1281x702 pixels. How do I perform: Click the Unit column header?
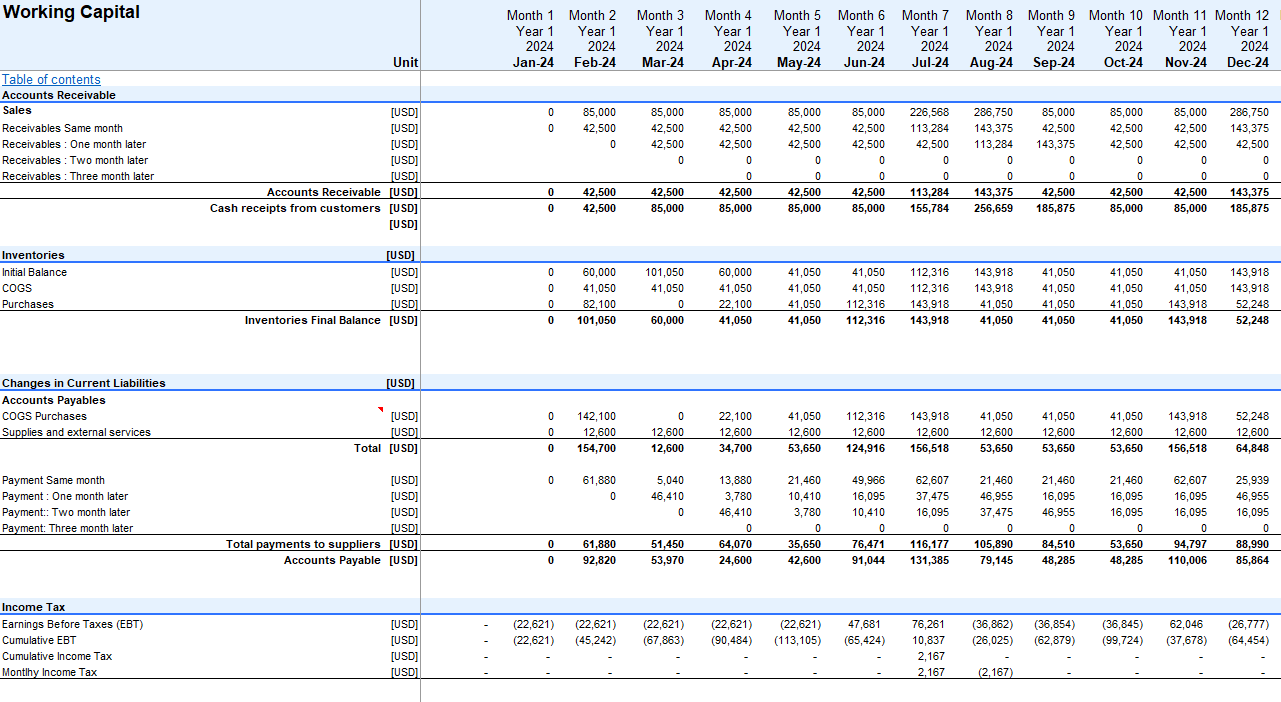point(405,62)
